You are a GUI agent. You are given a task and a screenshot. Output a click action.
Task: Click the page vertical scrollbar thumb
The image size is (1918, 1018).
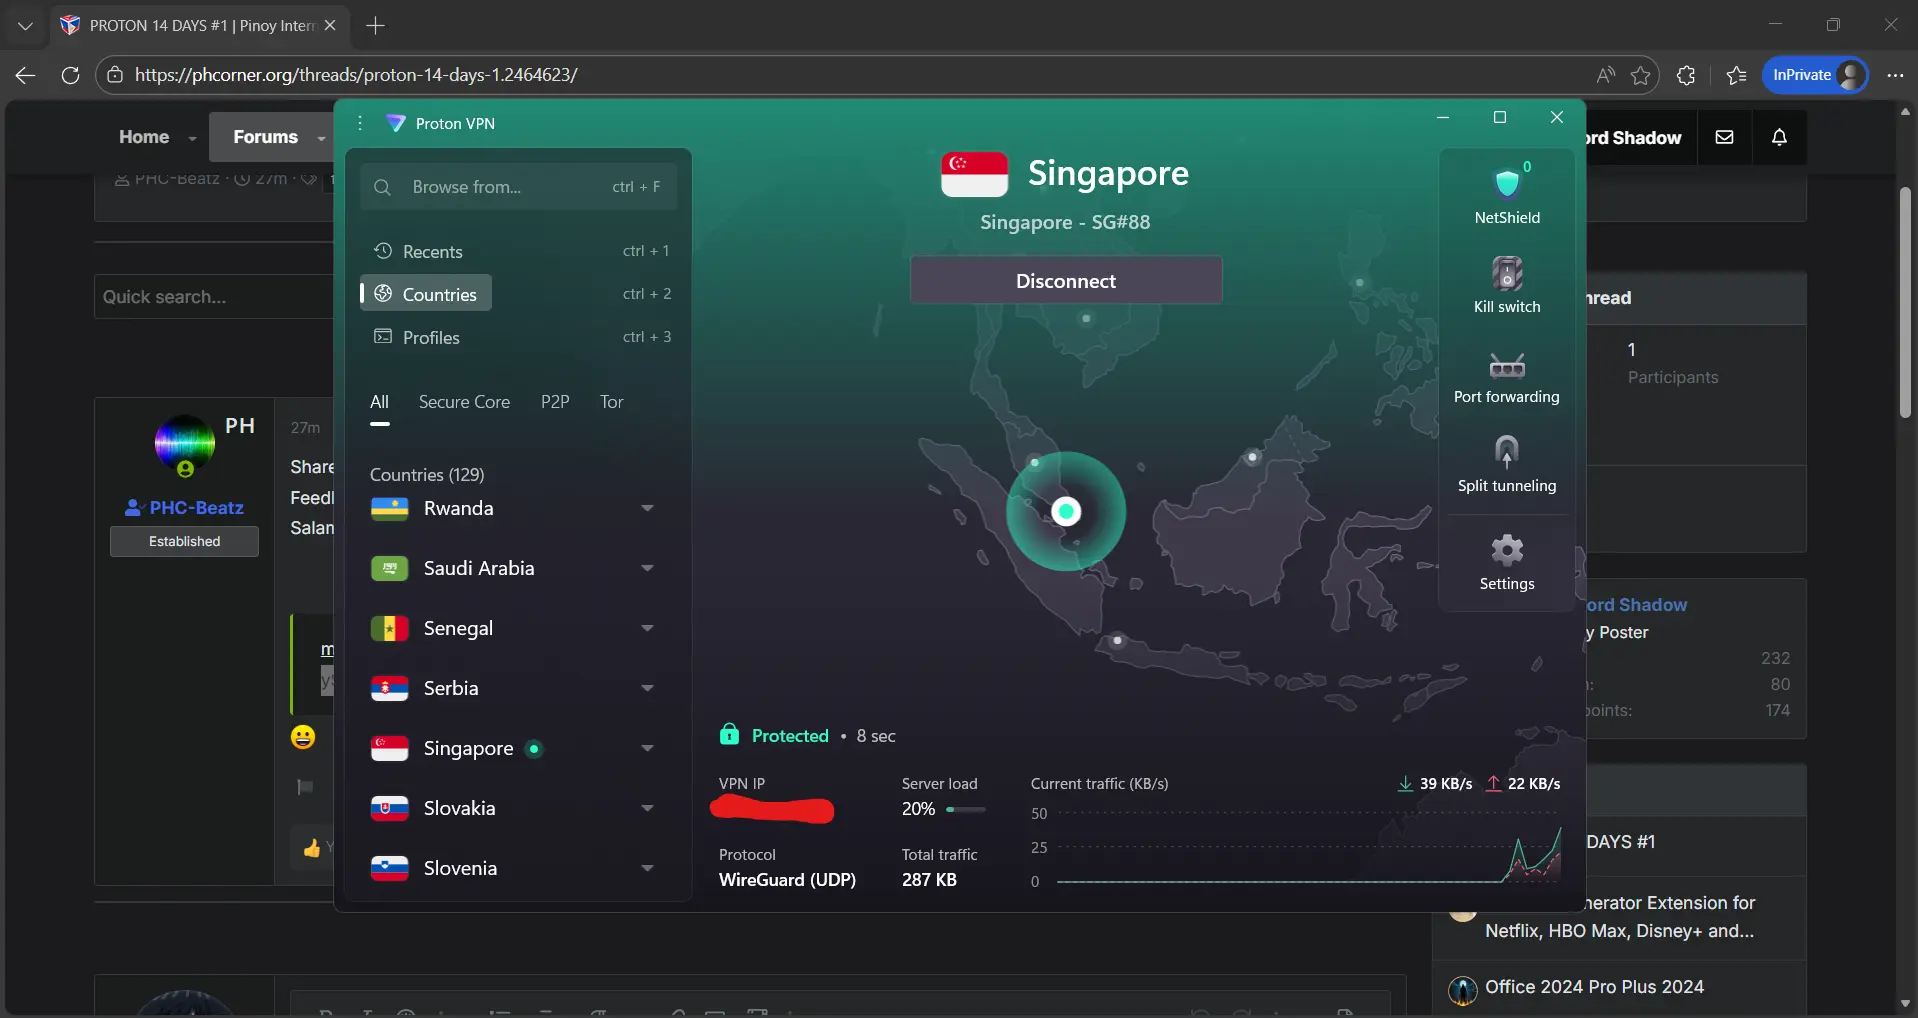point(1905,302)
